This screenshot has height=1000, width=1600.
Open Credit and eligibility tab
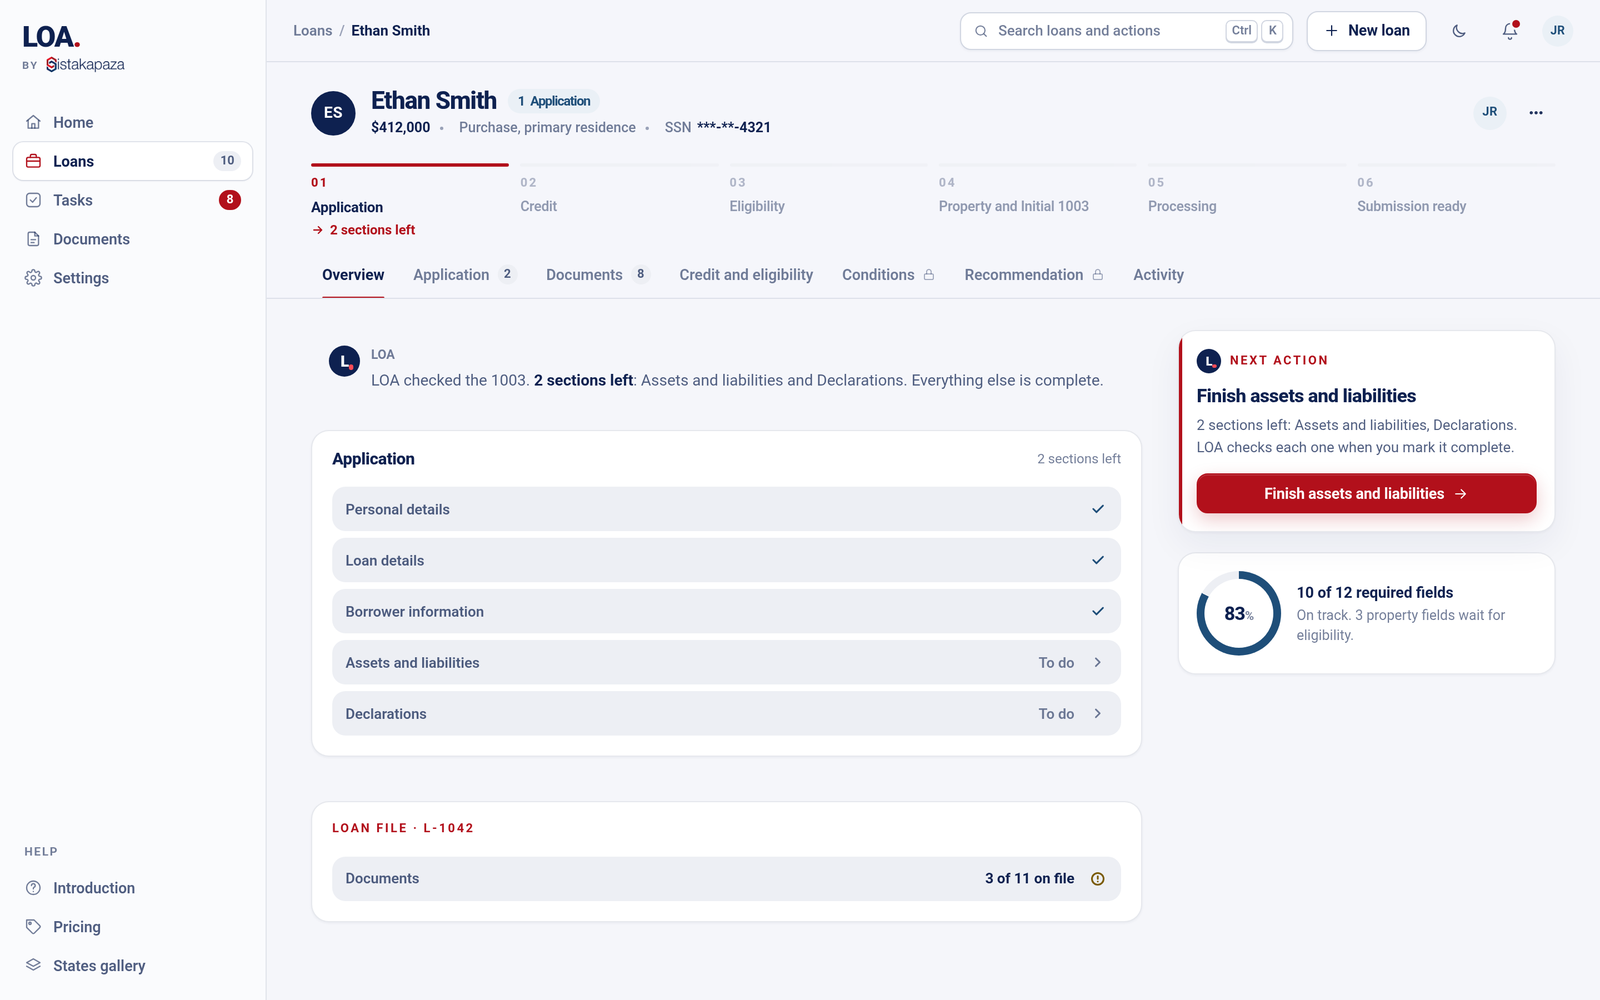point(746,275)
